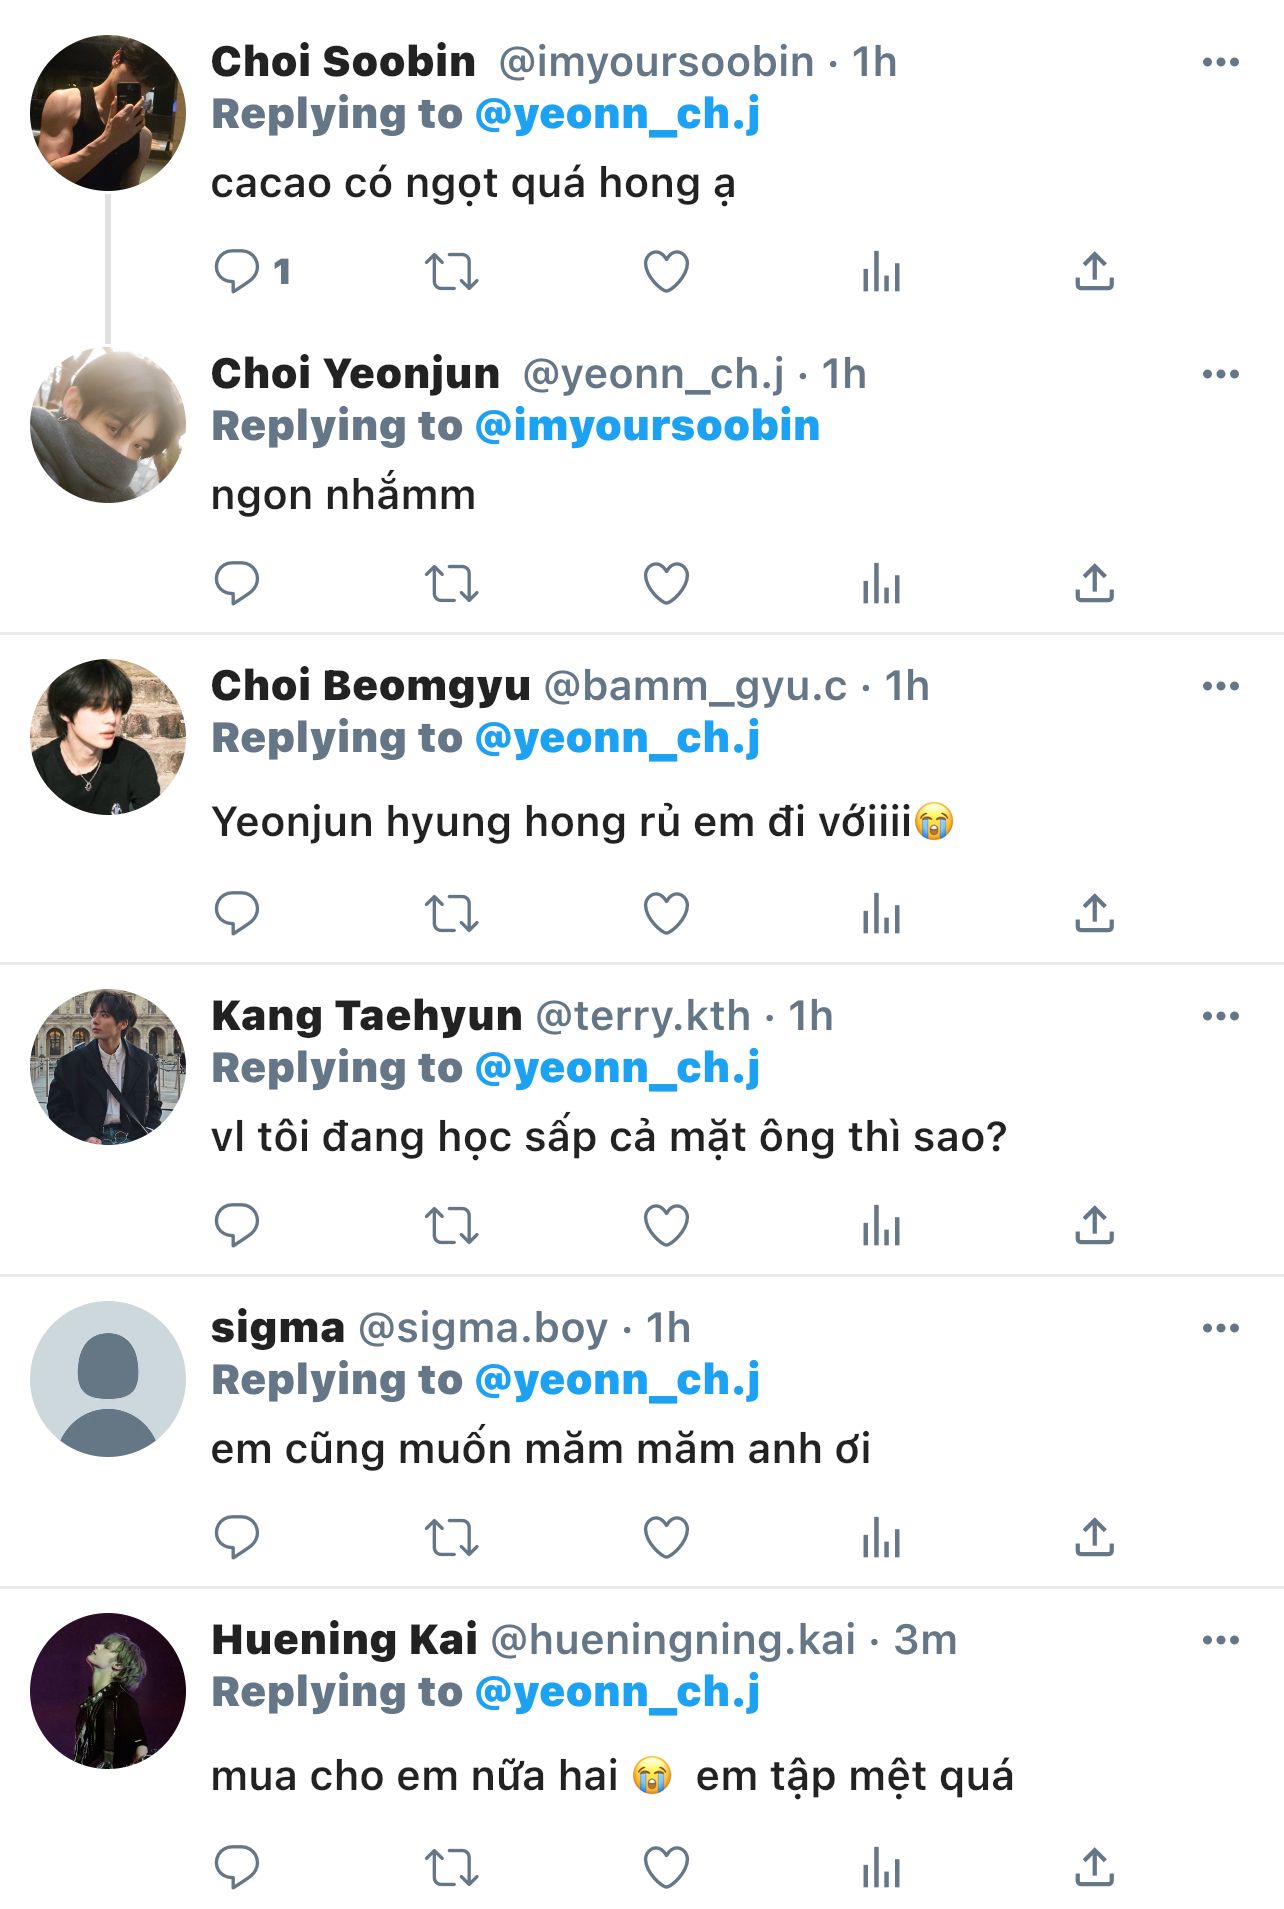
Task: Open more options menu for Kang Taehyun's tweet
Action: [x=1220, y=1016]
